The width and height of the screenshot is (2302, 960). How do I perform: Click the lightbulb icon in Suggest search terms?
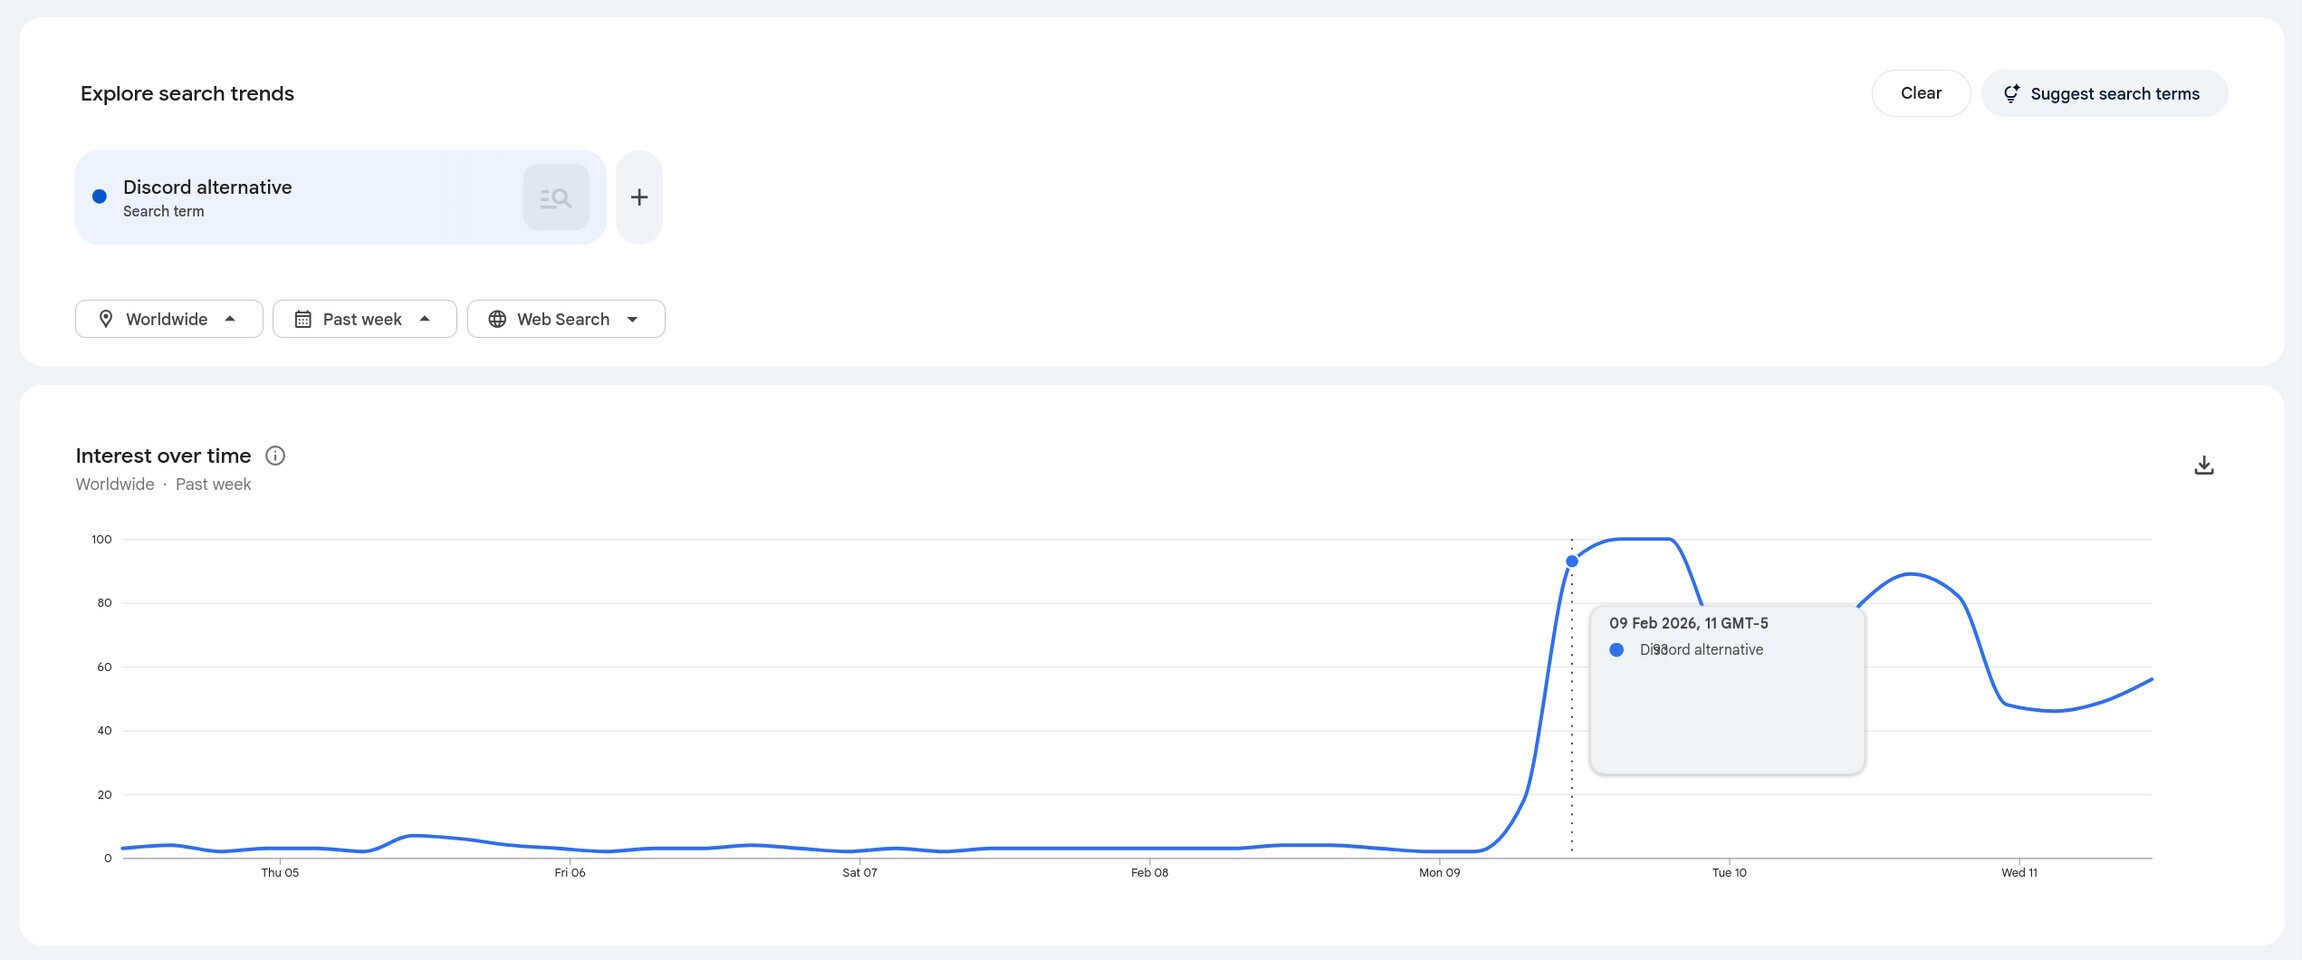point(2011,94)
